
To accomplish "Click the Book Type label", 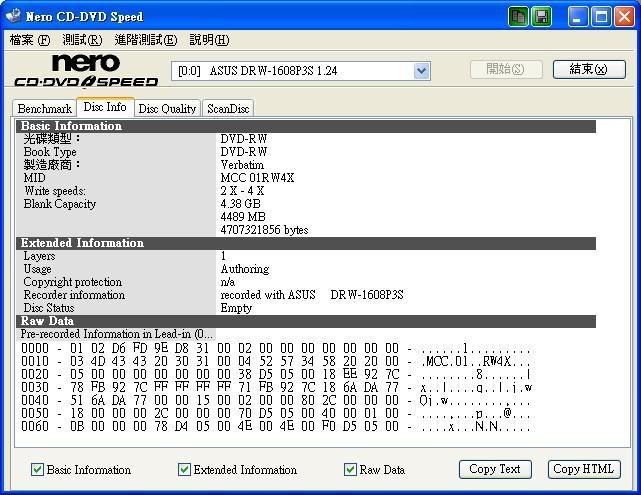I will 50,152.
